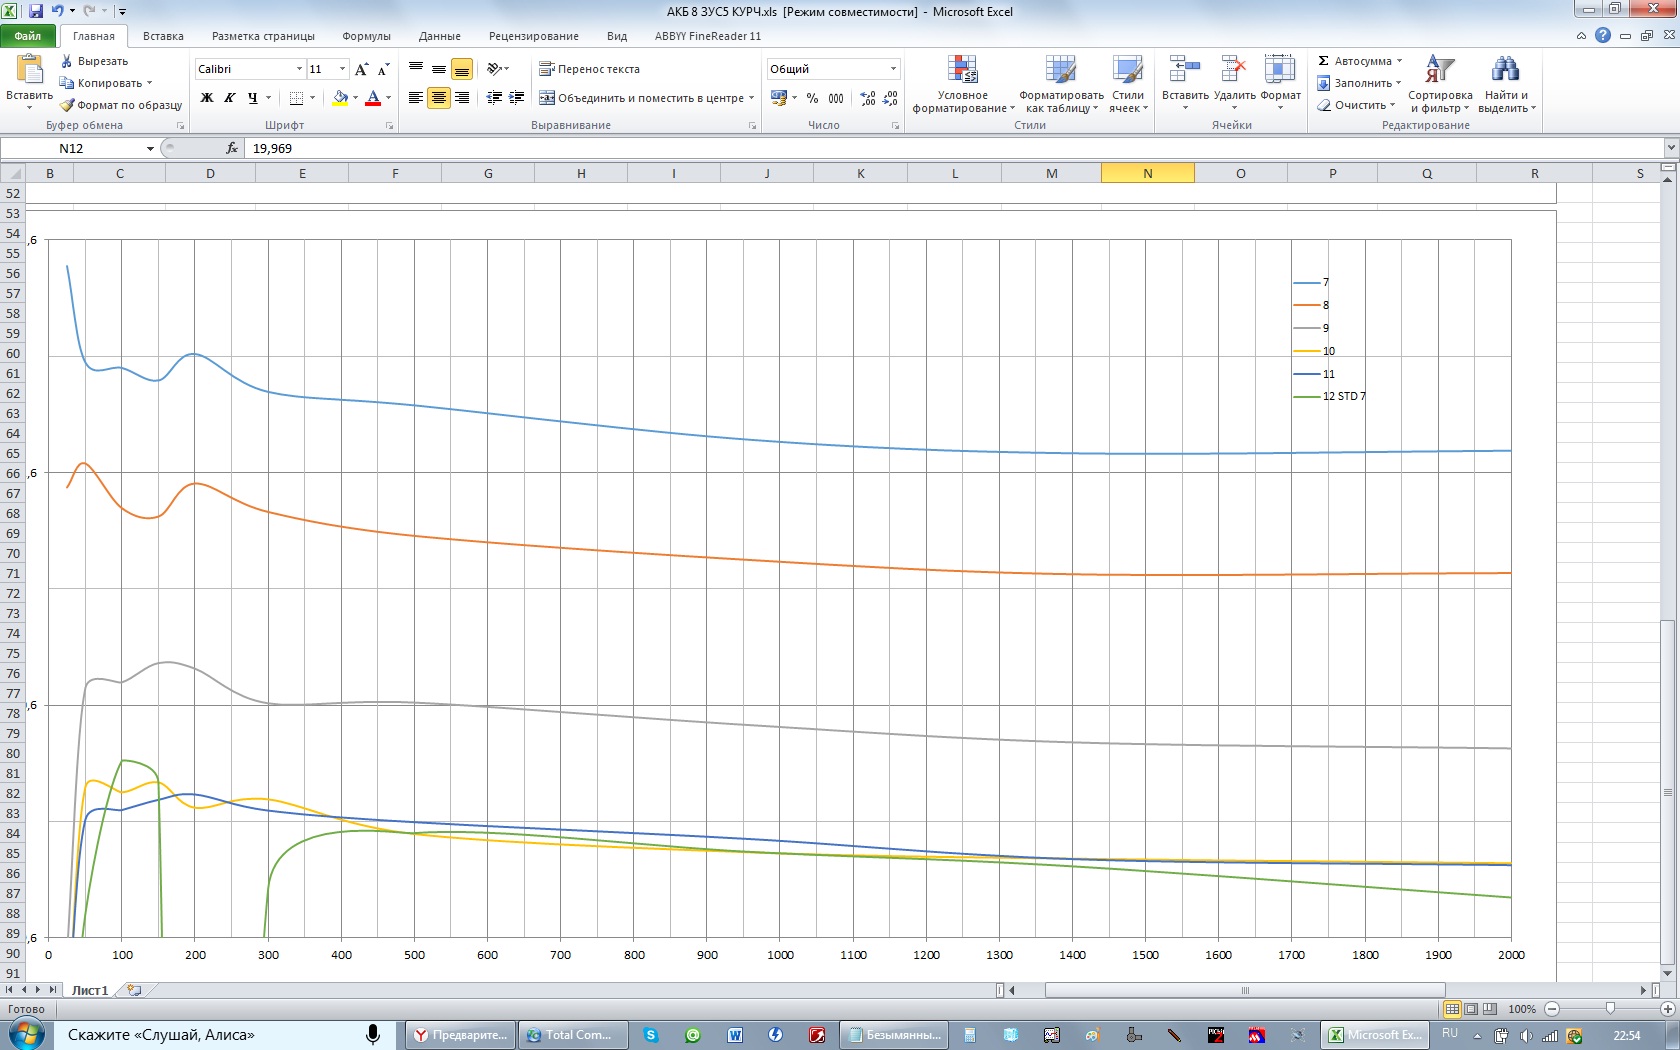Expand the Name Box dropdown for N12

point(150,148)
